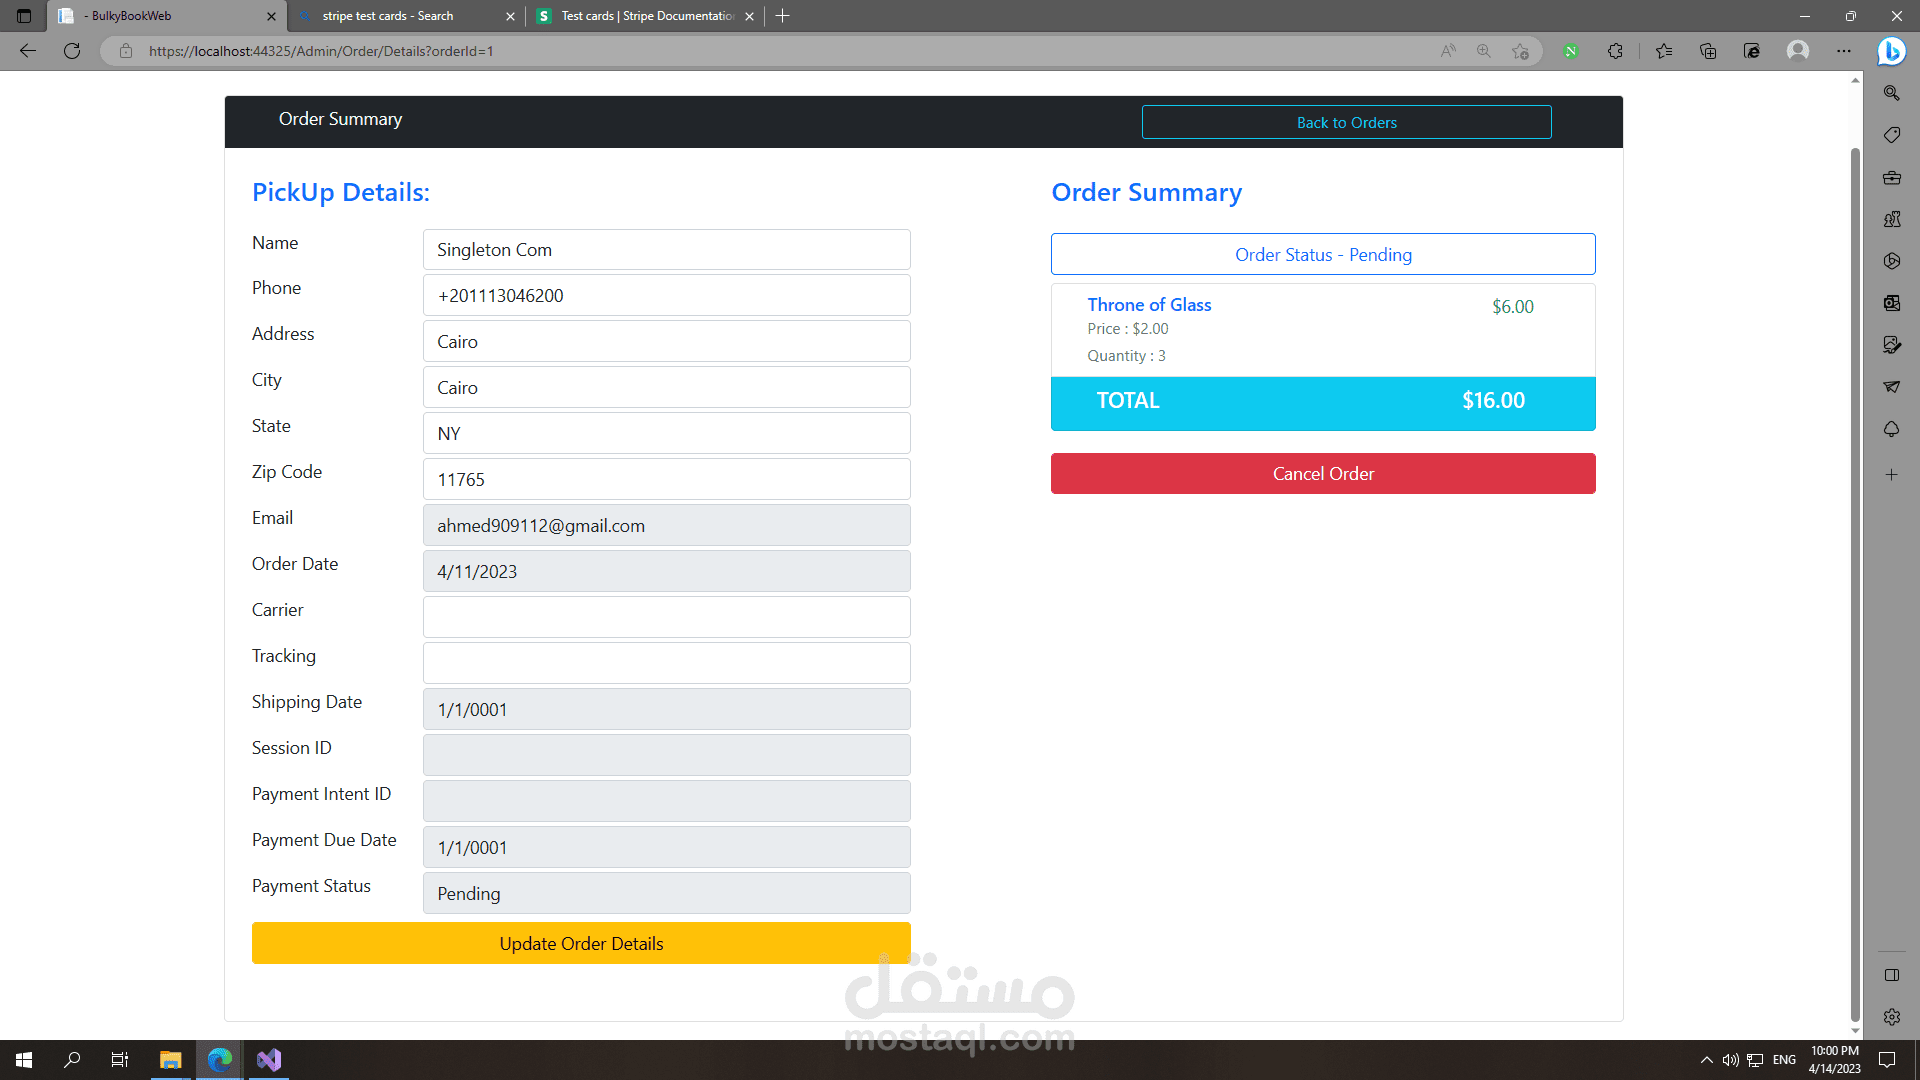Open browser Collections icon
This screenshot has width=1920, height=1080.
(1708, 51)
